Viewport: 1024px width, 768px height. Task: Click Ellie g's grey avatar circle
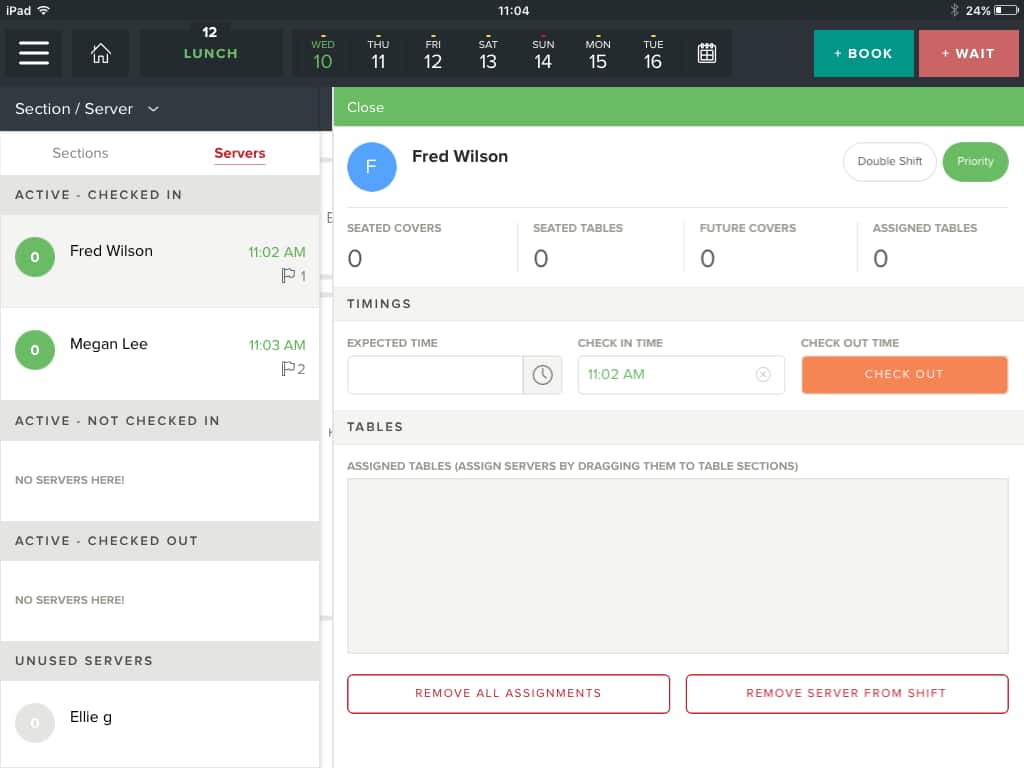tap(35, 723)
